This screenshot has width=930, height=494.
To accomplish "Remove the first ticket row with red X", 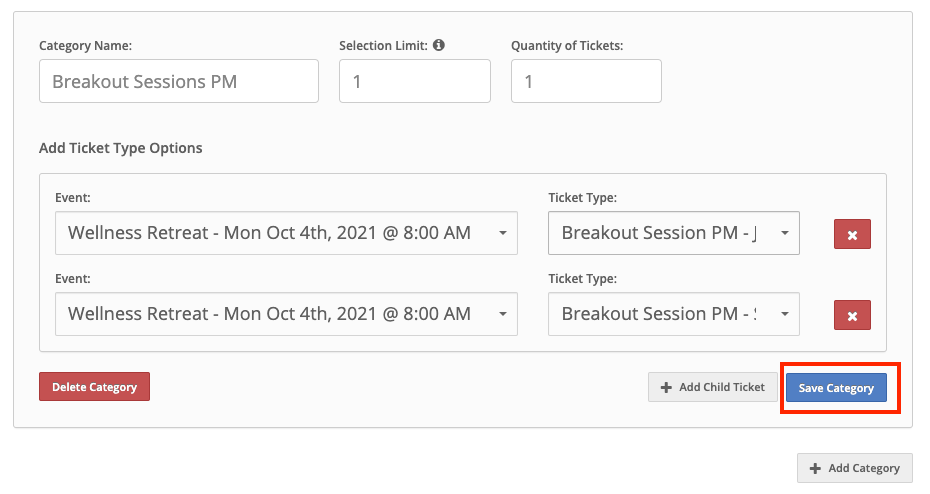I will pyautogui.click(x=852, y=234).
